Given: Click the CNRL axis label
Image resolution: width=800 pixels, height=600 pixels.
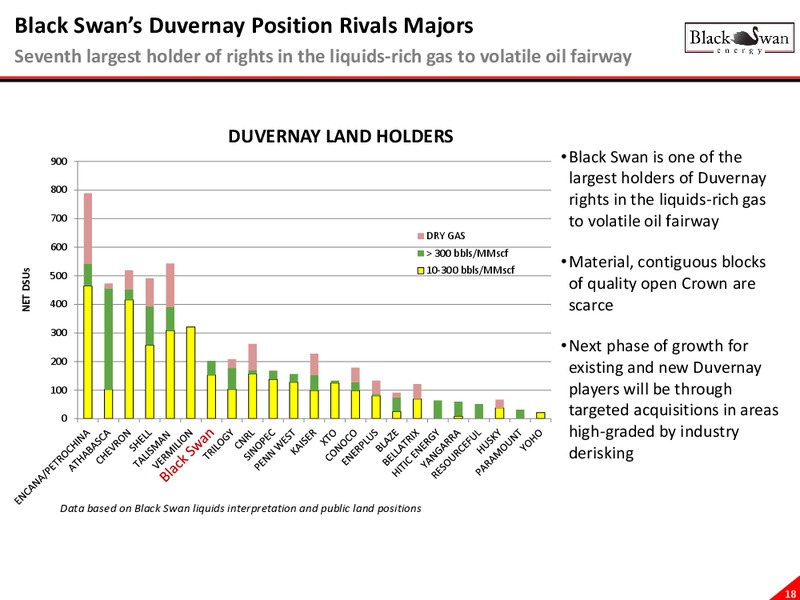Looking at the screenshot, I should (x=245, y=438).
